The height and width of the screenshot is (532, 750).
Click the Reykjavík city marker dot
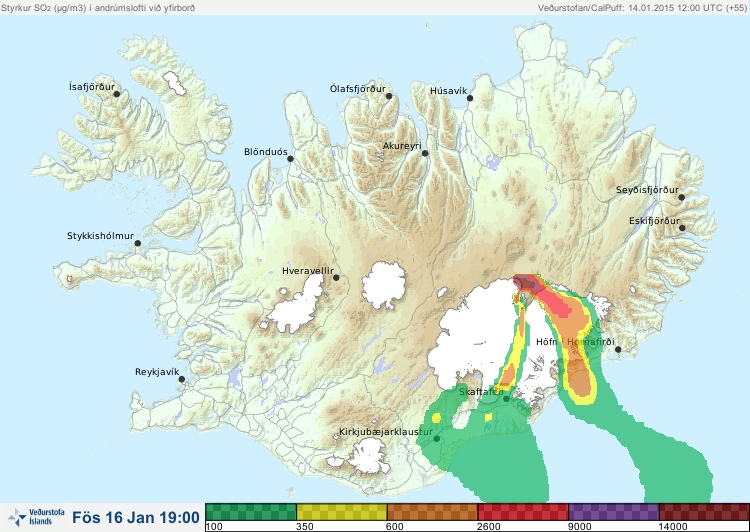182,379
